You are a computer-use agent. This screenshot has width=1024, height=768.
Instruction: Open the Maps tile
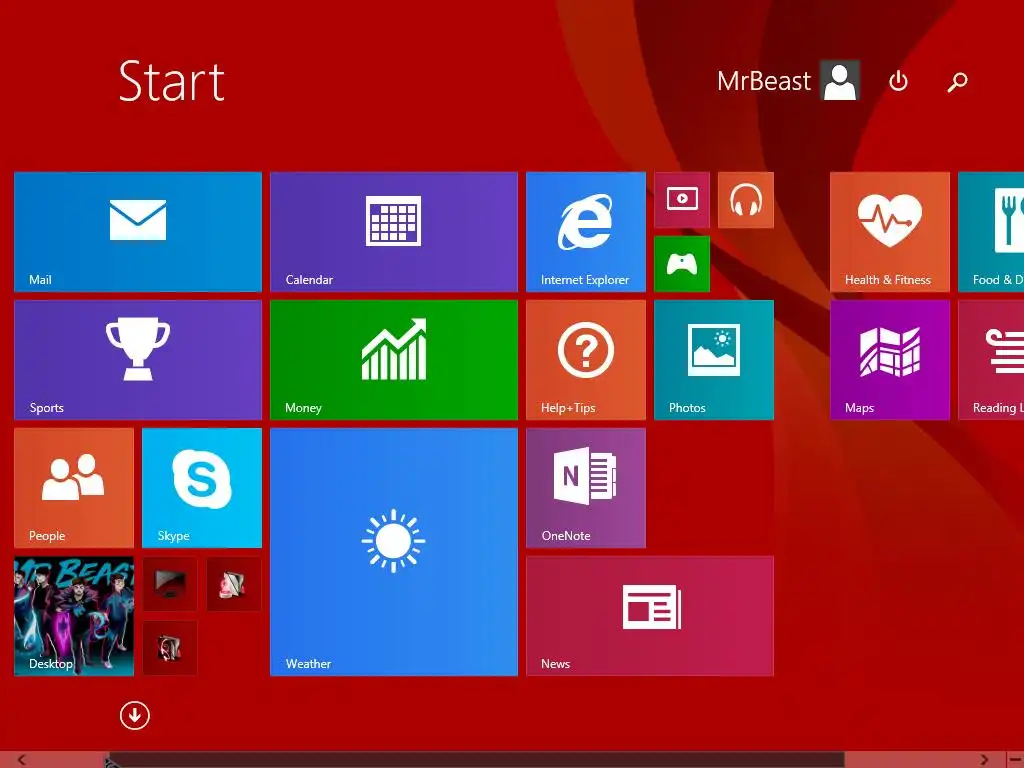890,360
